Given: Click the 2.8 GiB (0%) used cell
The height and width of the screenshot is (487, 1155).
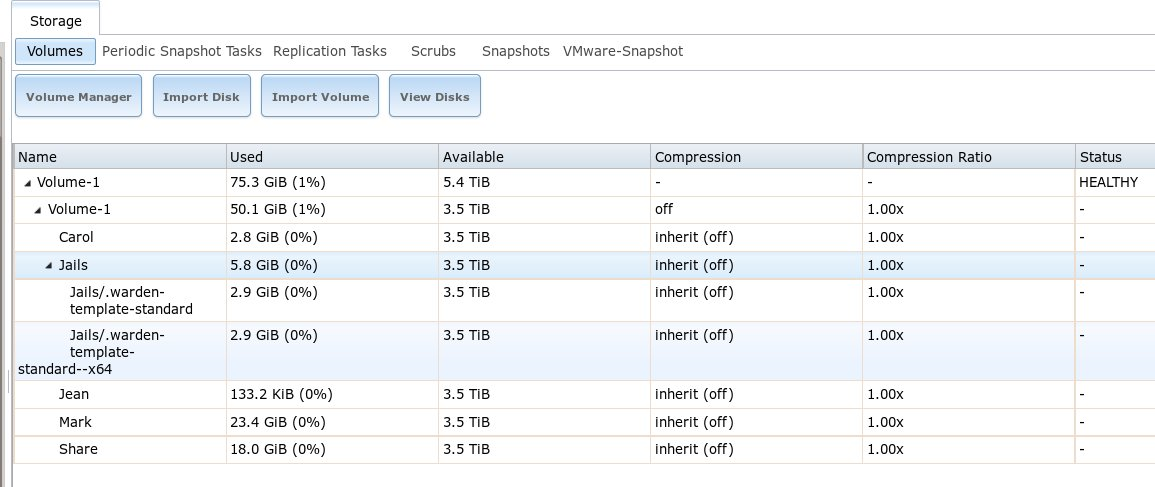Looking at the screenshot, I should point(332,237).
